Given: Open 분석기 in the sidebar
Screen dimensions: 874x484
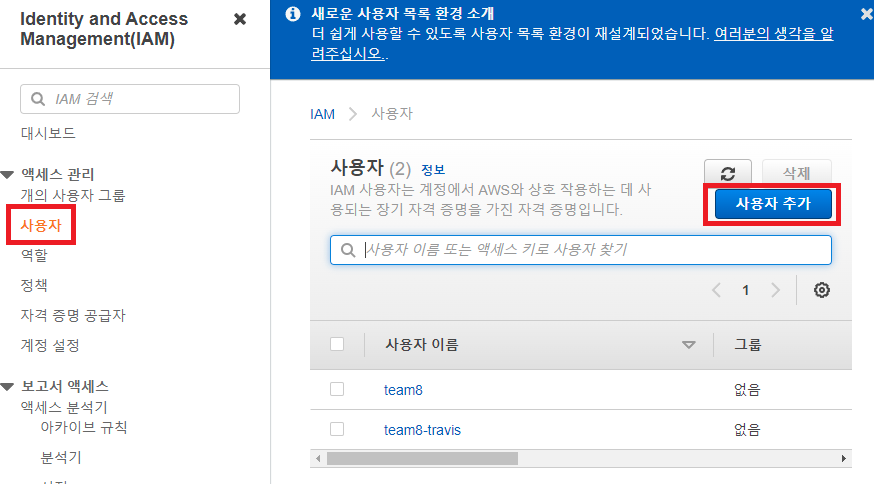Looking at the screenshot, I should point(61,458).
